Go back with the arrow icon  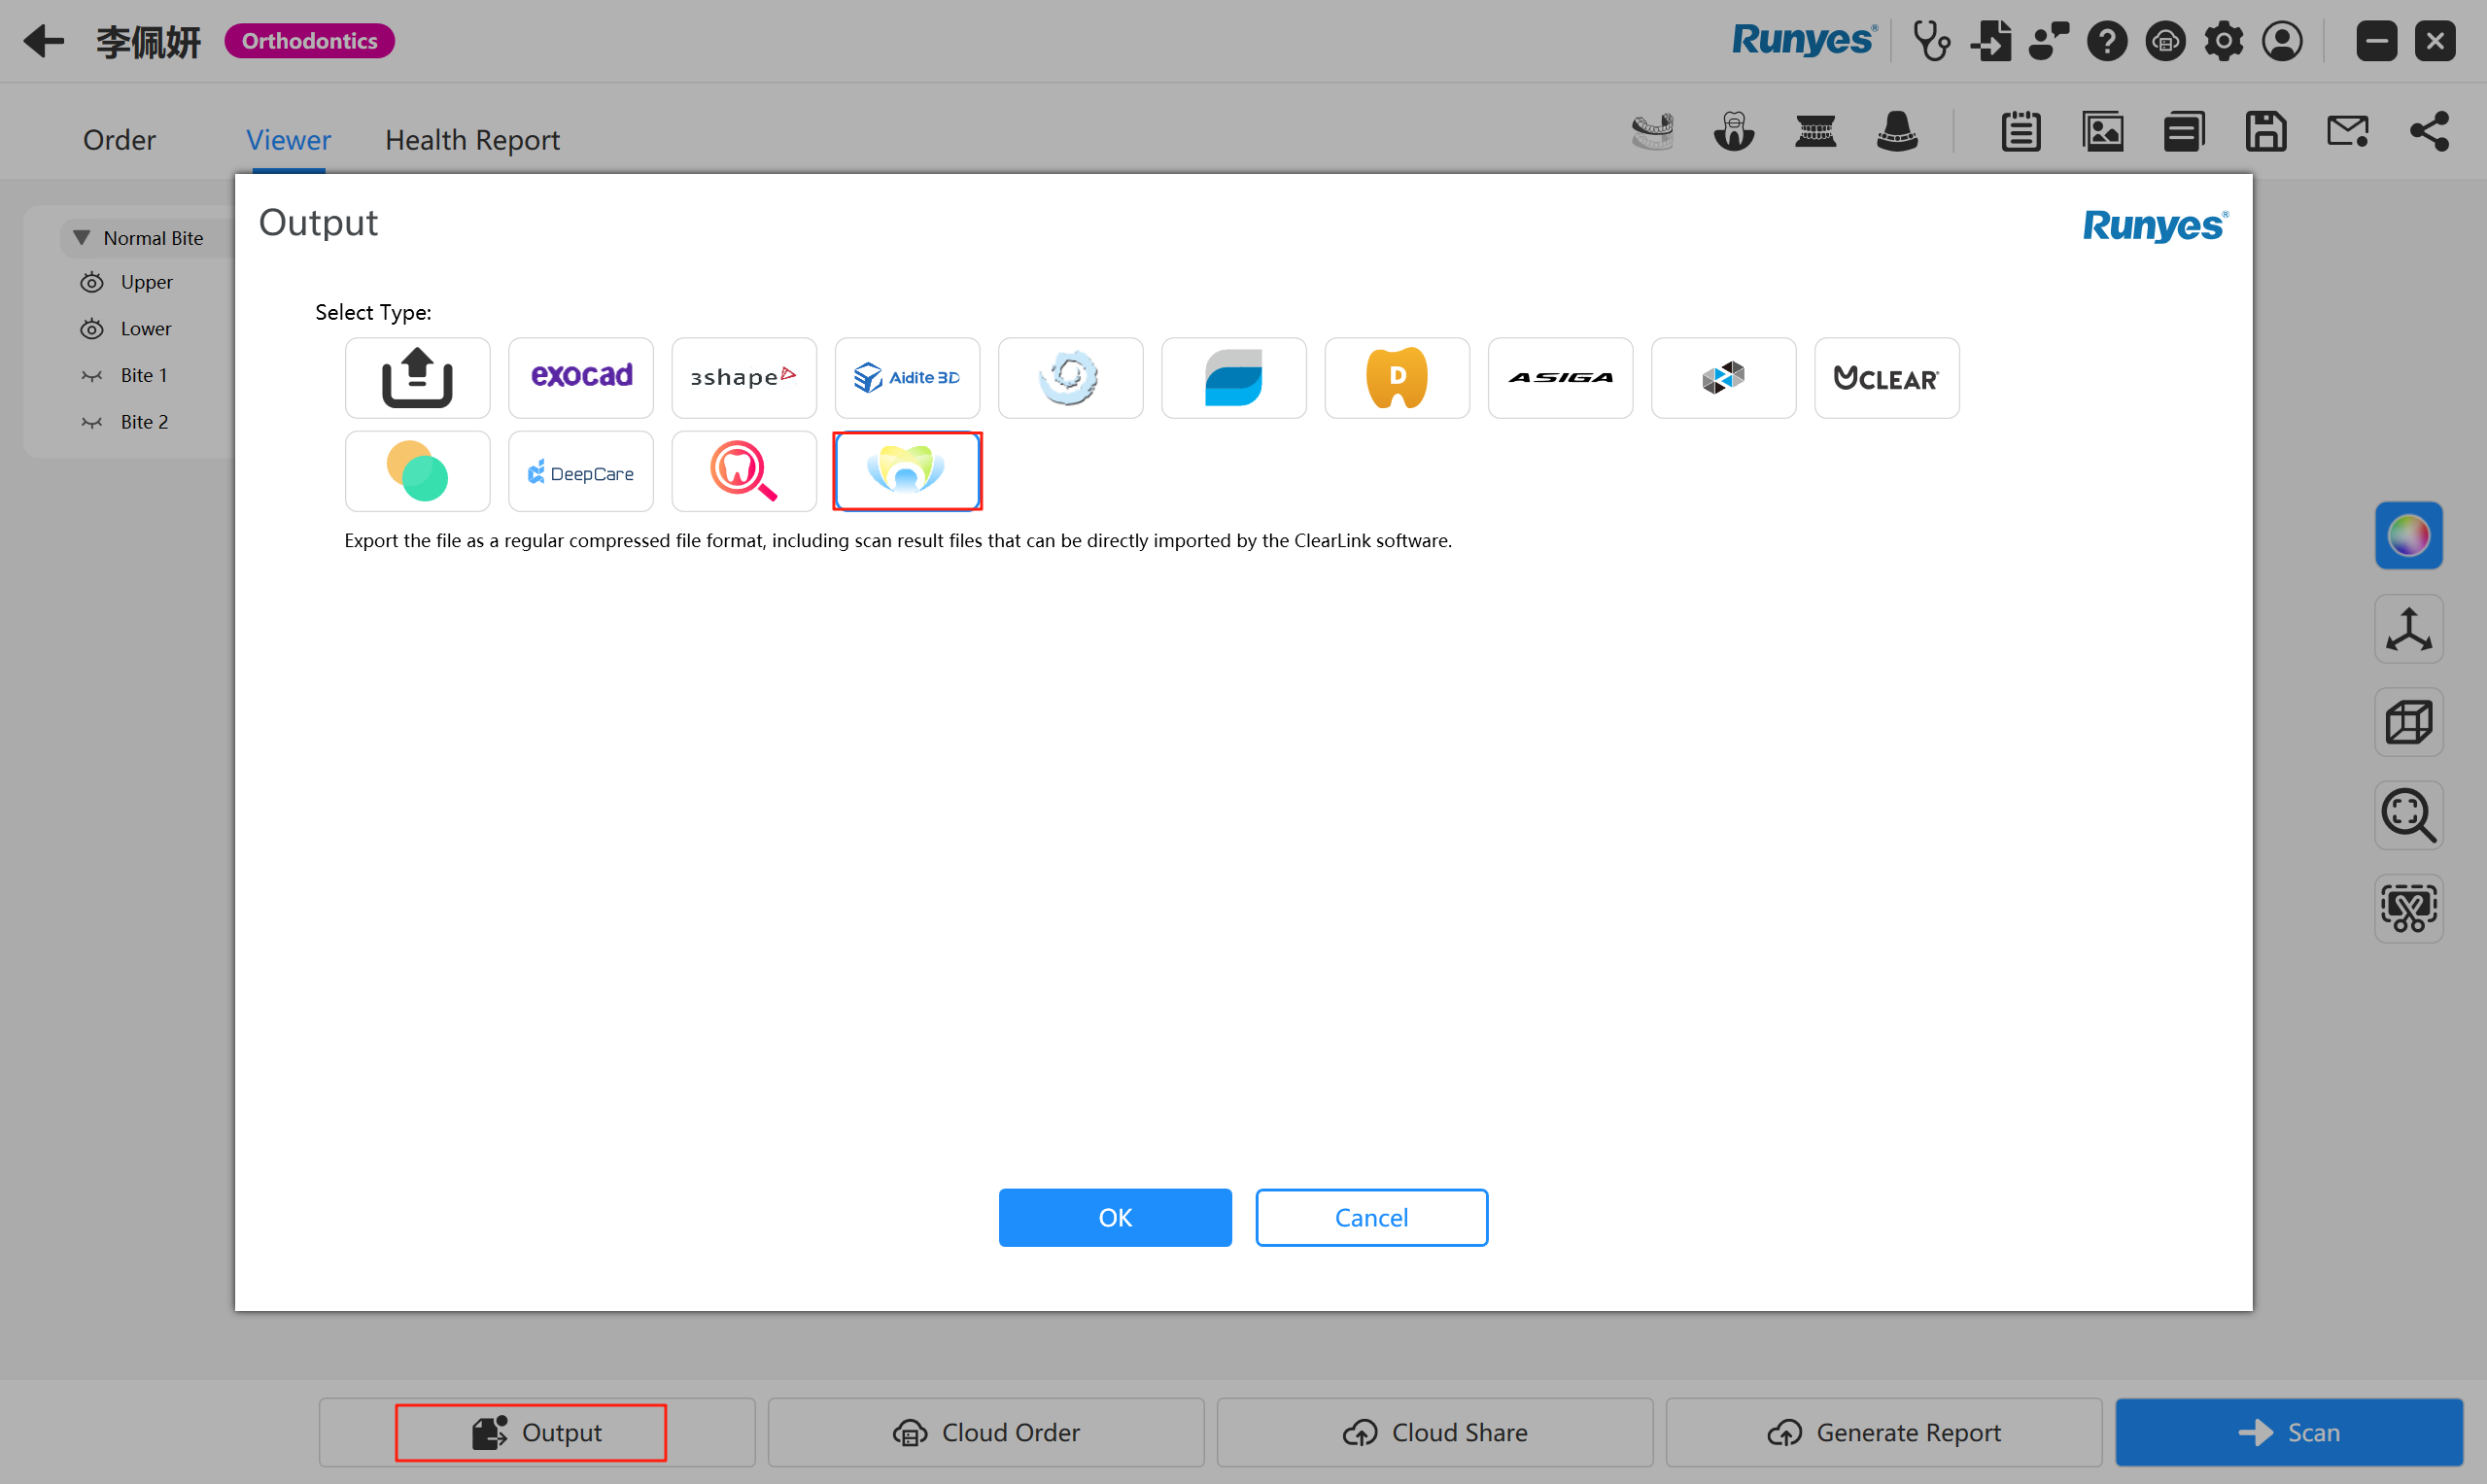tap(43, 41)
